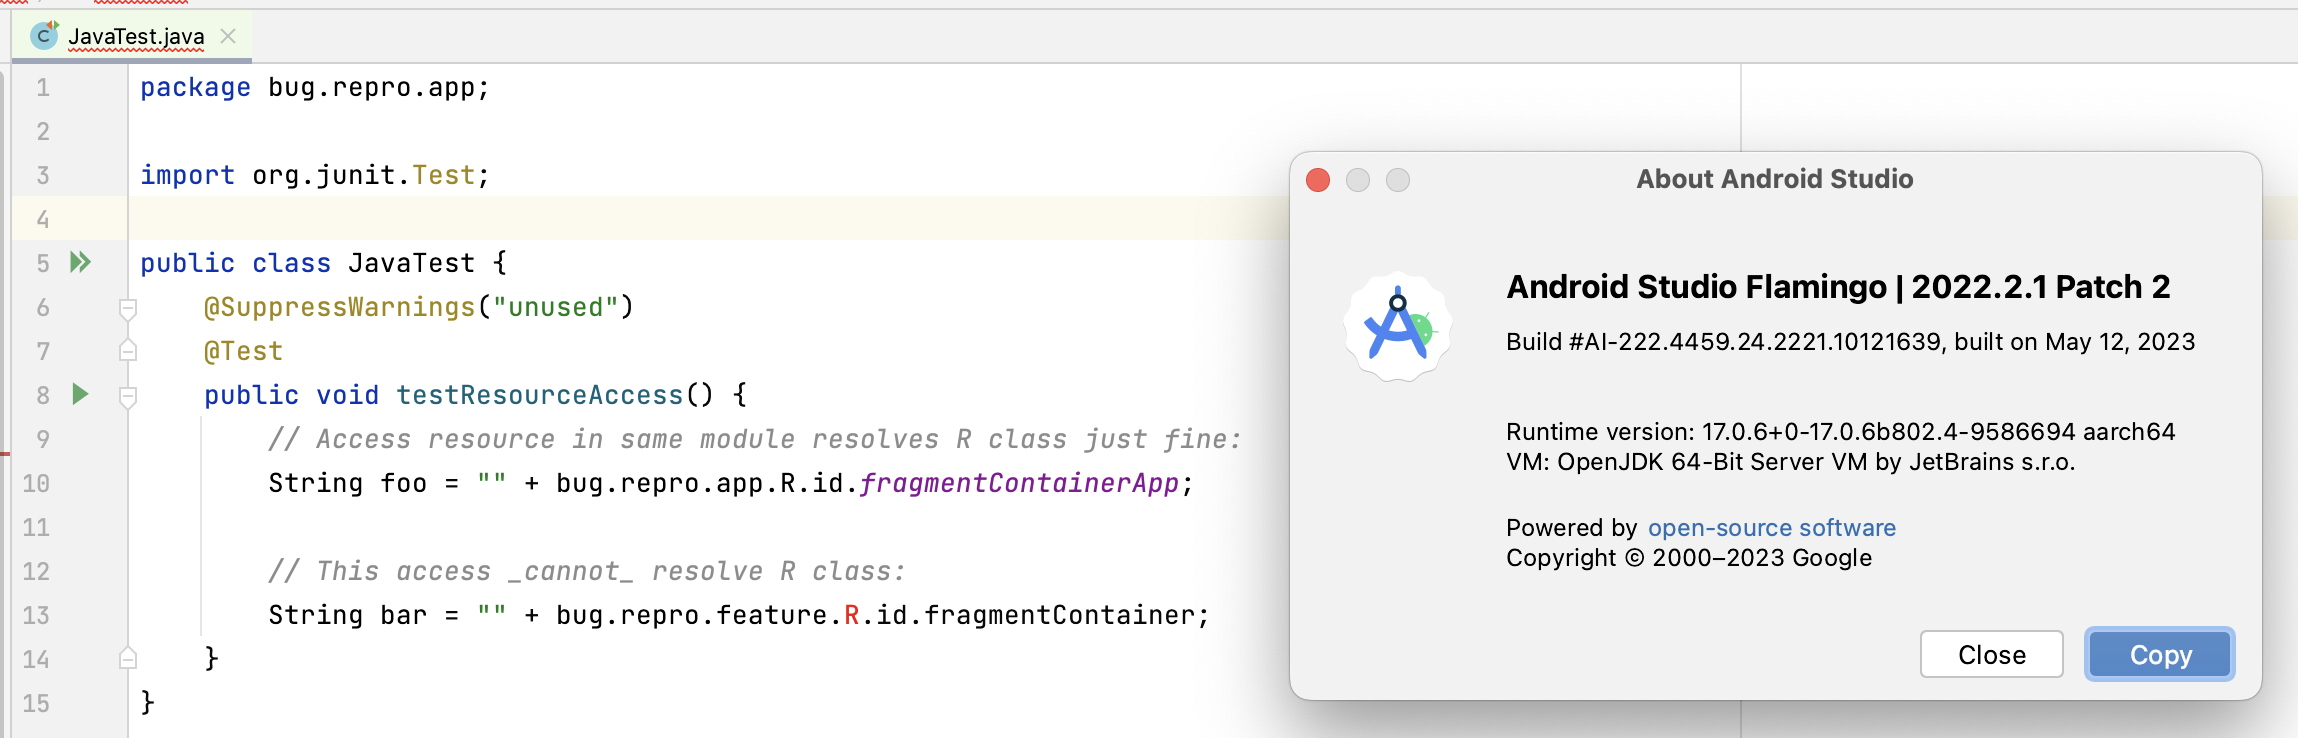This screenshot has width=2298, height=738.
Task: Click the testResourceAccess method name
Action: pyautogui.click(x=539, y=395)
